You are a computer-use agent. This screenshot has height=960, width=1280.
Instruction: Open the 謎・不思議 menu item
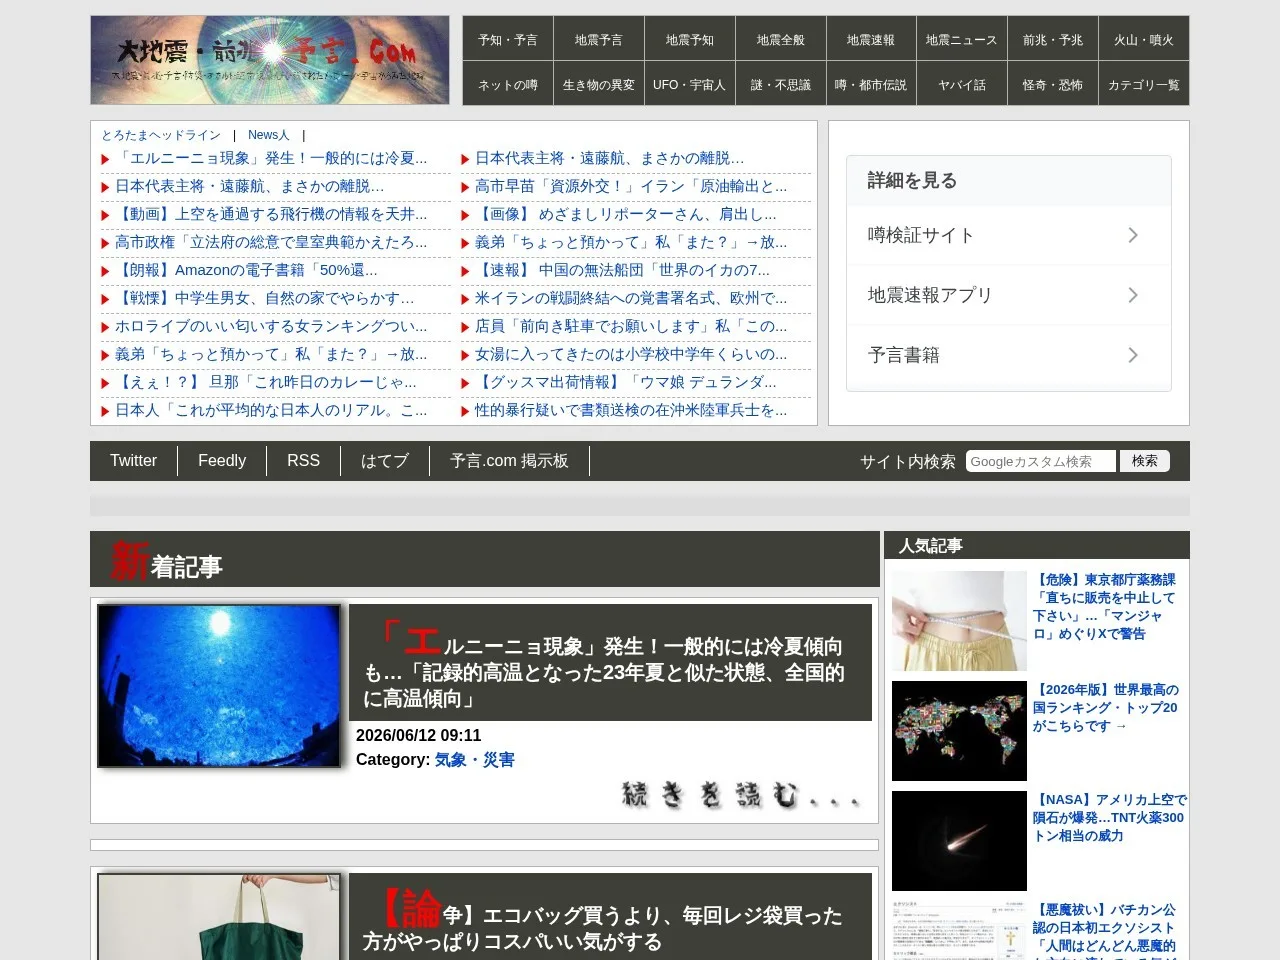point(781,85)
